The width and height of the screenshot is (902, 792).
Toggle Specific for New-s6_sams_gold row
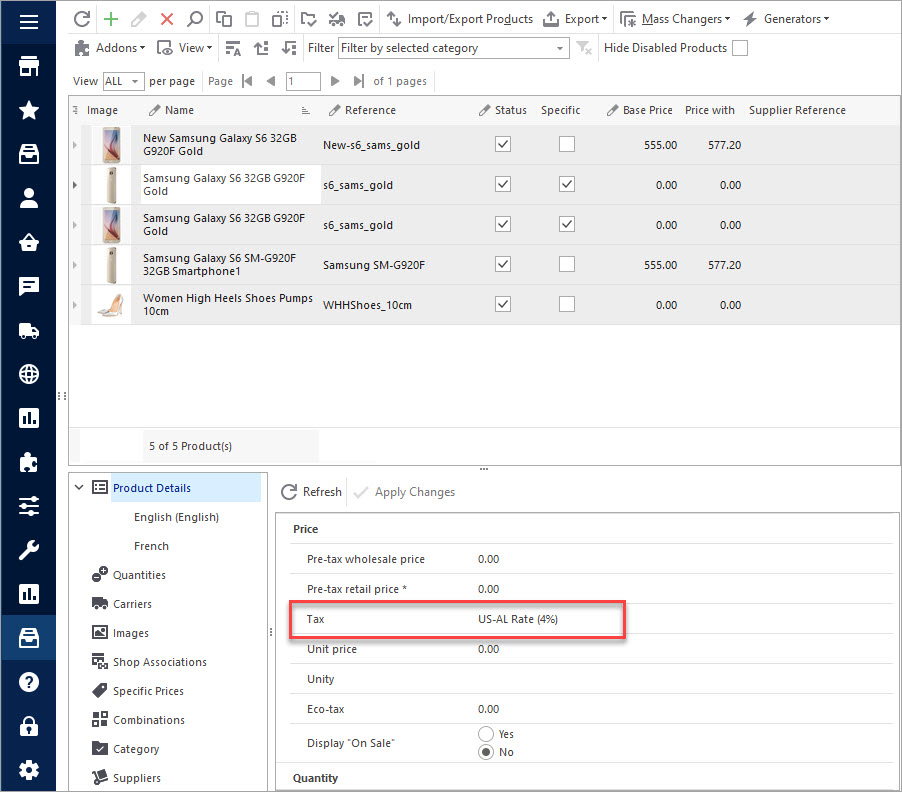567,144
